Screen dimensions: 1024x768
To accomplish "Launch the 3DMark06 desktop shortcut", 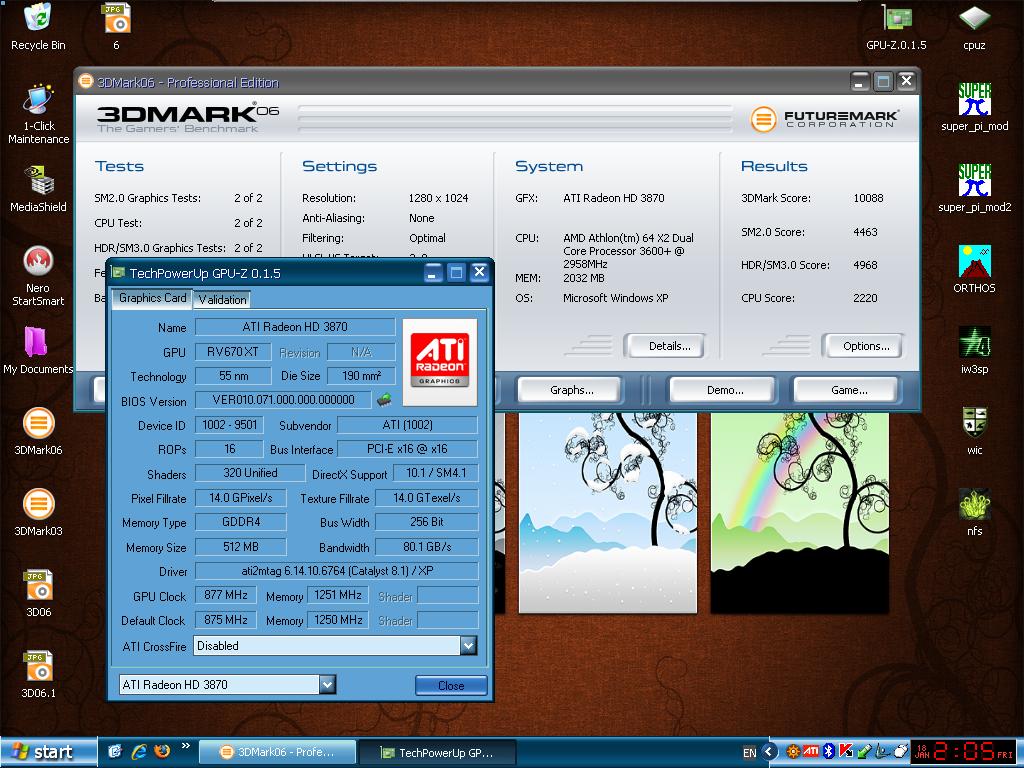I will click(38, 431).
